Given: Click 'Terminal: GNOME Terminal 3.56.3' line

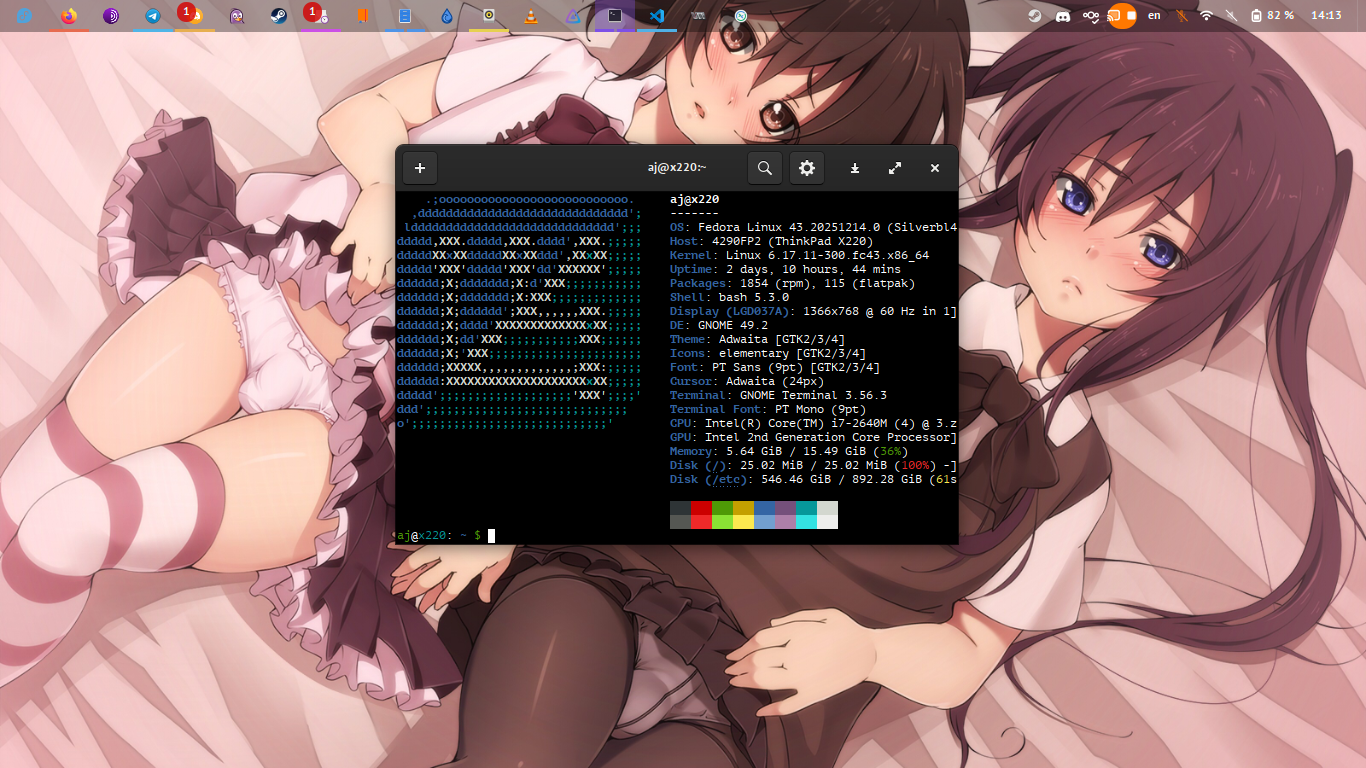Looking at the screenshot, I should pyautogui.click(x=778, y=395).
